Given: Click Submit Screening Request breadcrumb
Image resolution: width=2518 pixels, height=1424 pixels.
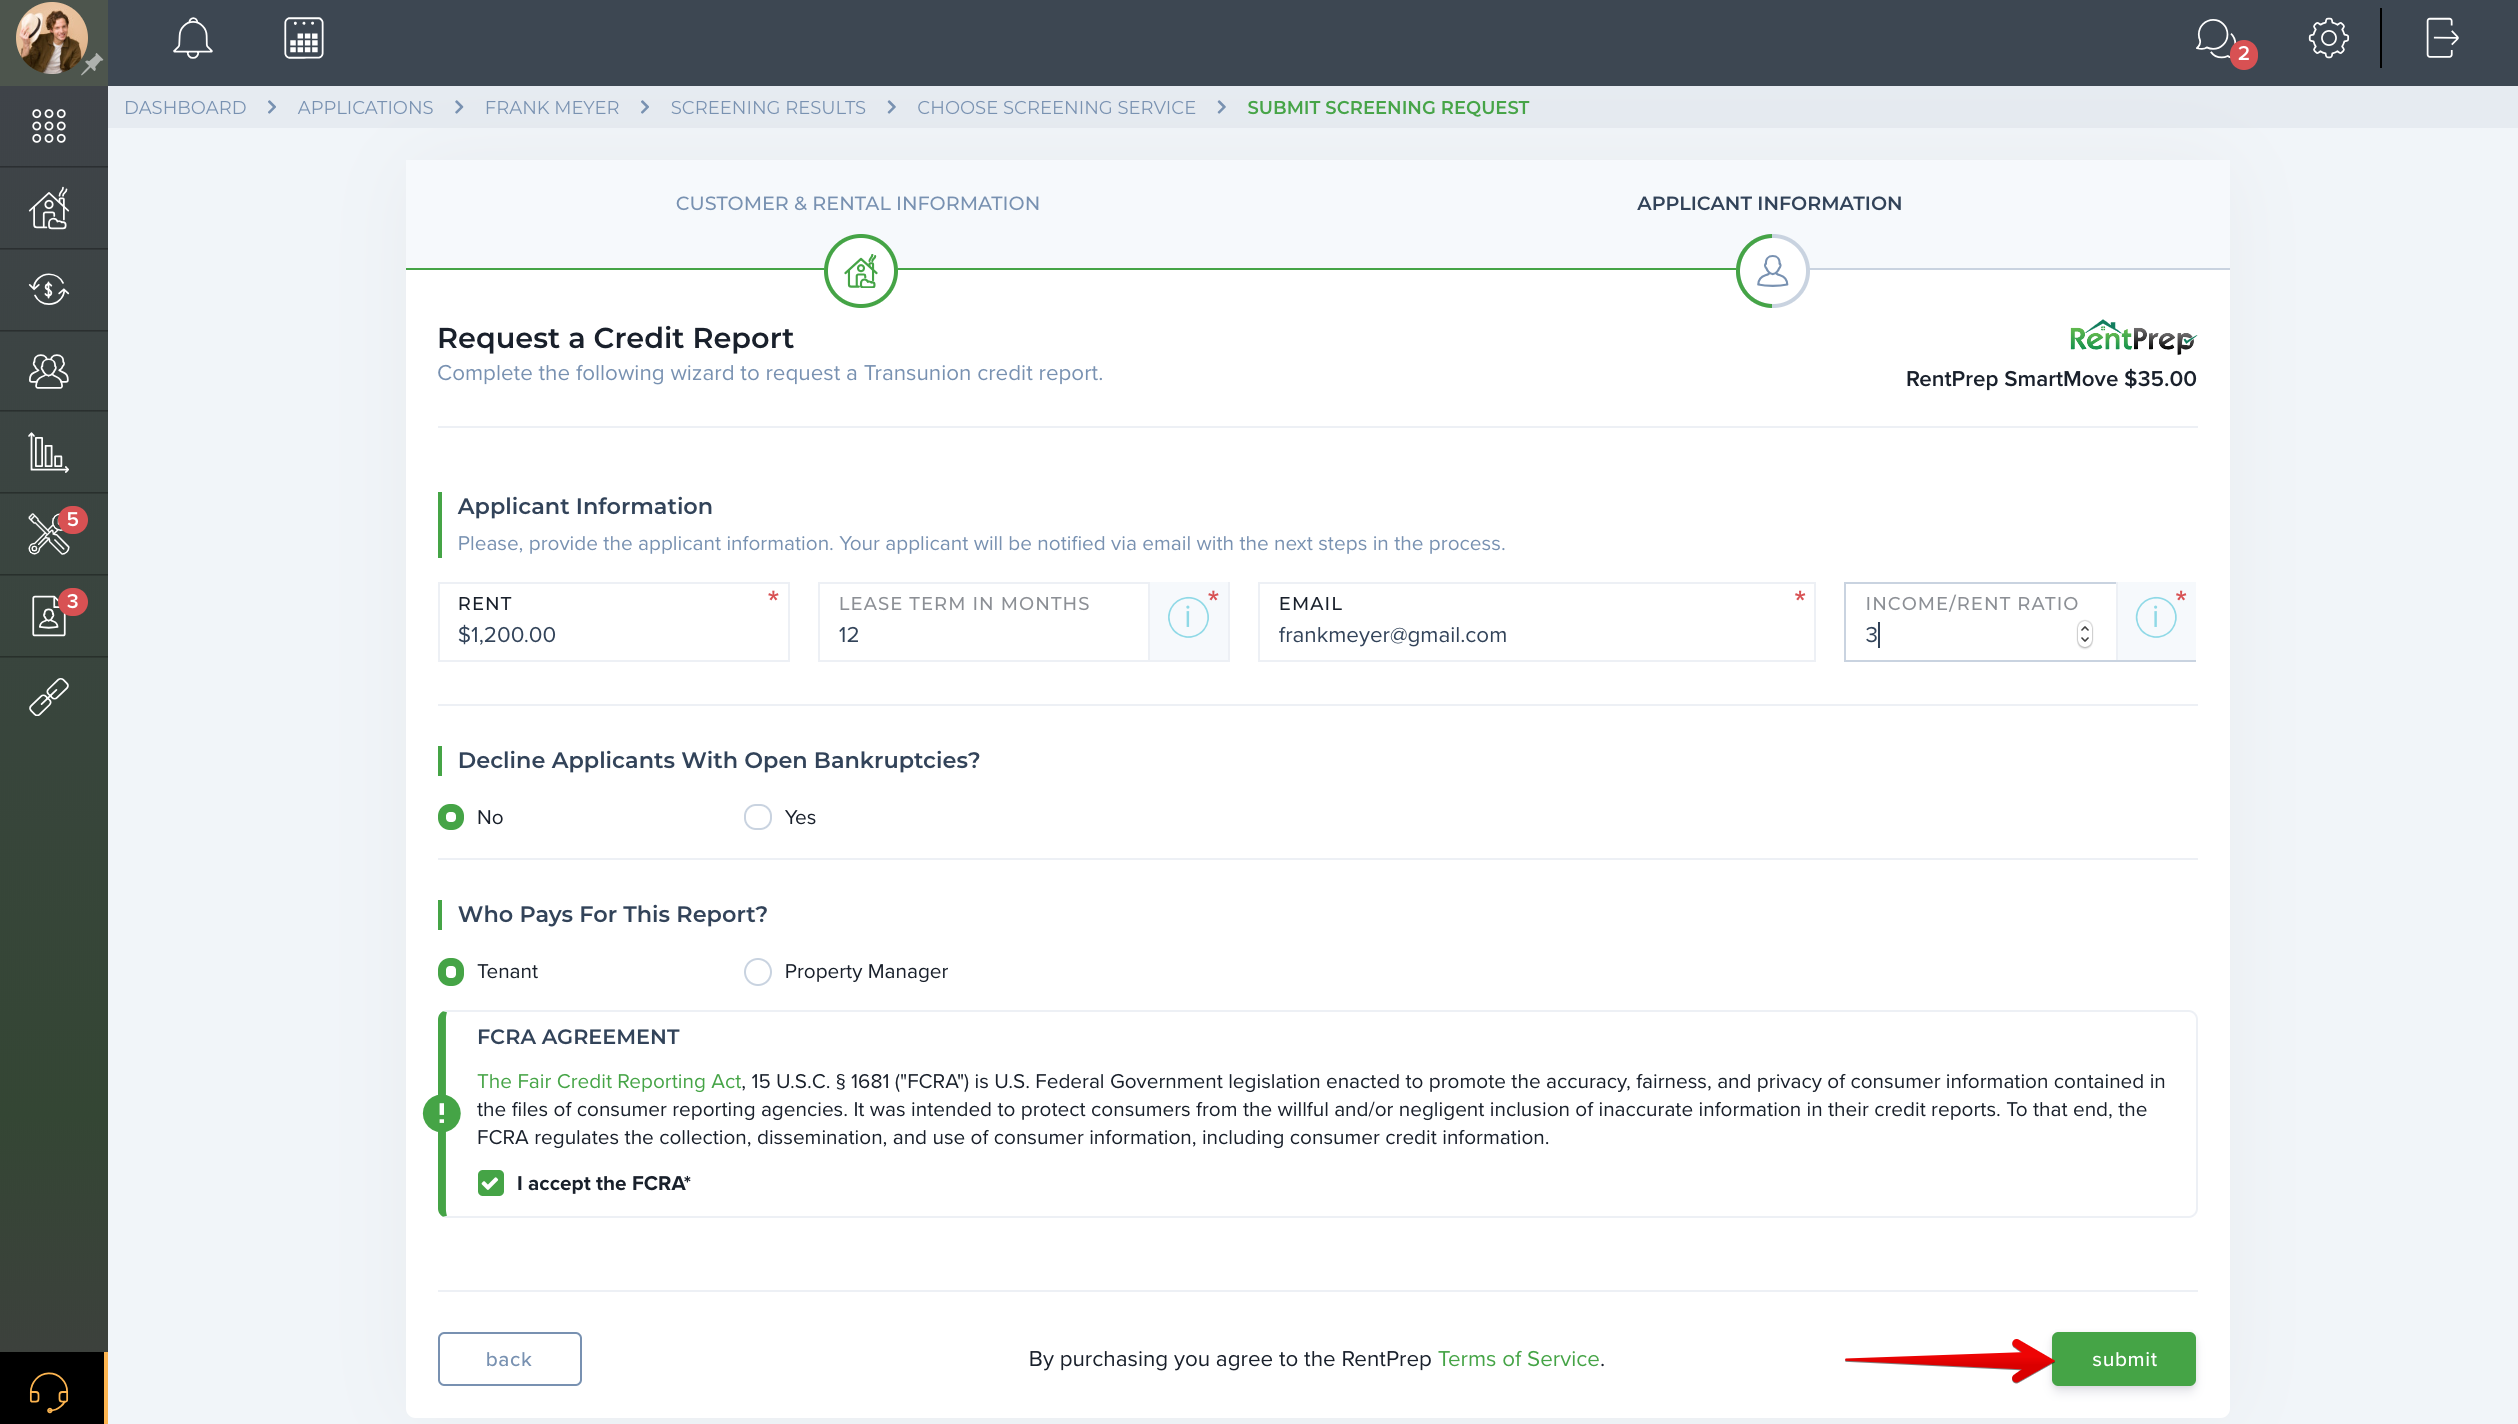Looking at the screenshot, I should [x=1388, y=107].
